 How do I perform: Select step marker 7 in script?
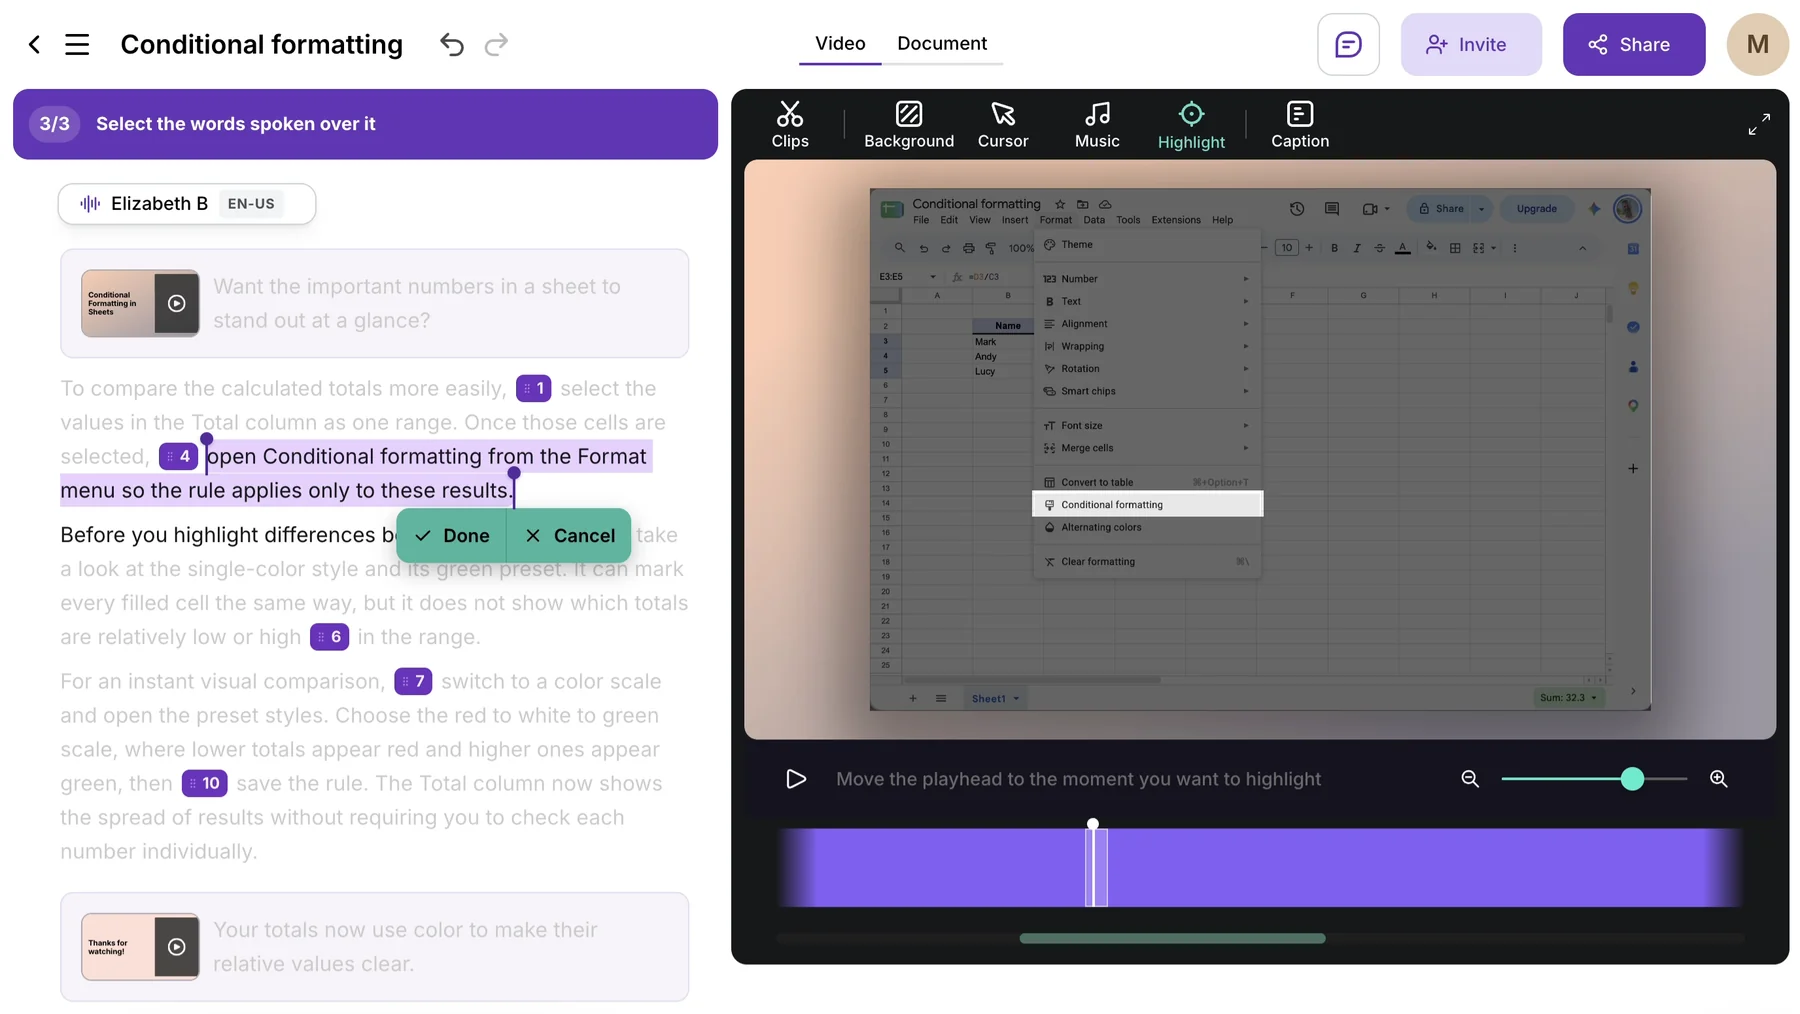[413, 681]
